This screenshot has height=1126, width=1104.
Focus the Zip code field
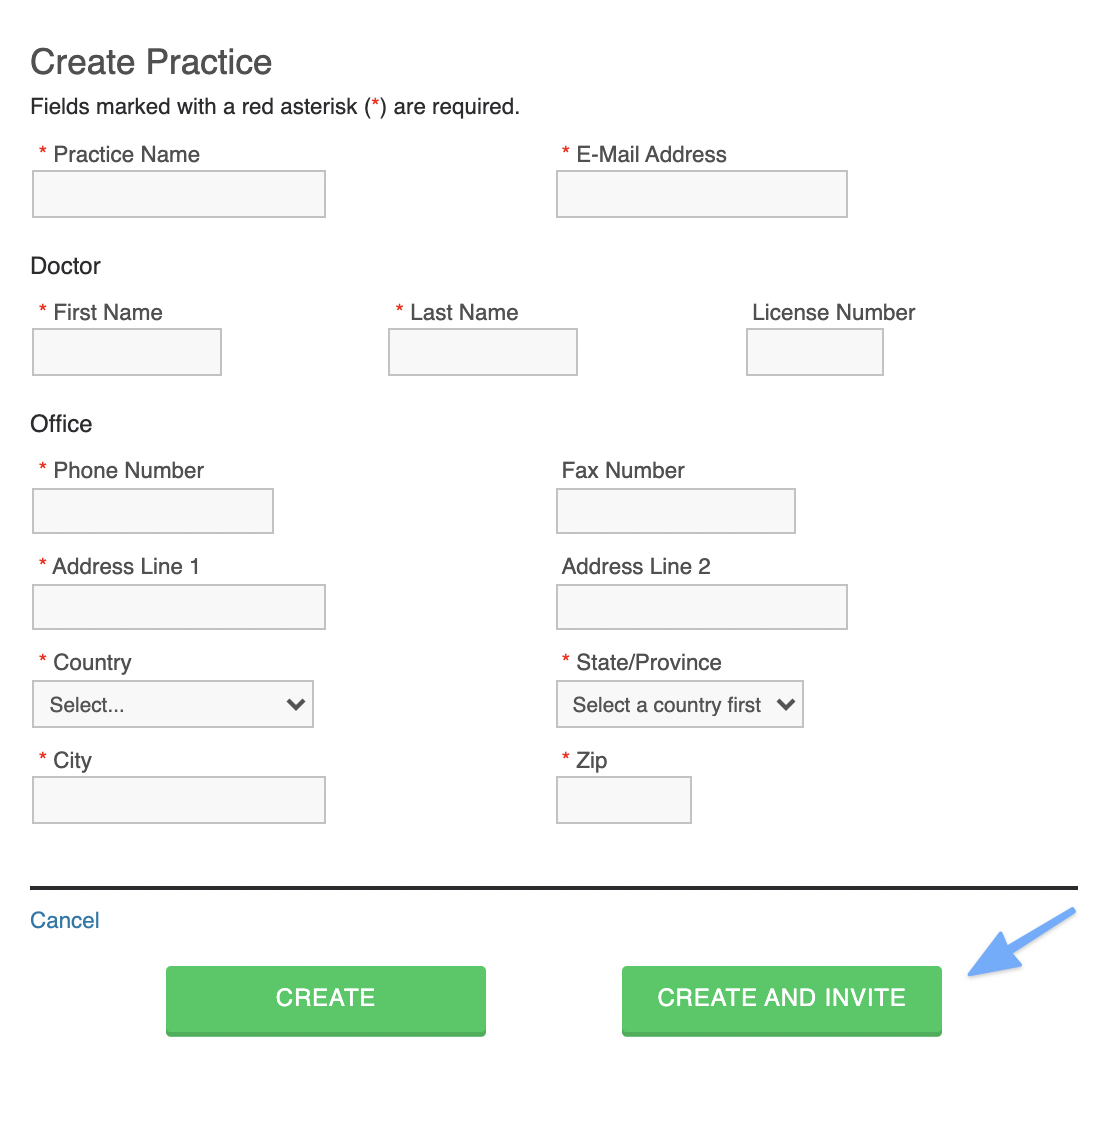[x=623, y=800]
